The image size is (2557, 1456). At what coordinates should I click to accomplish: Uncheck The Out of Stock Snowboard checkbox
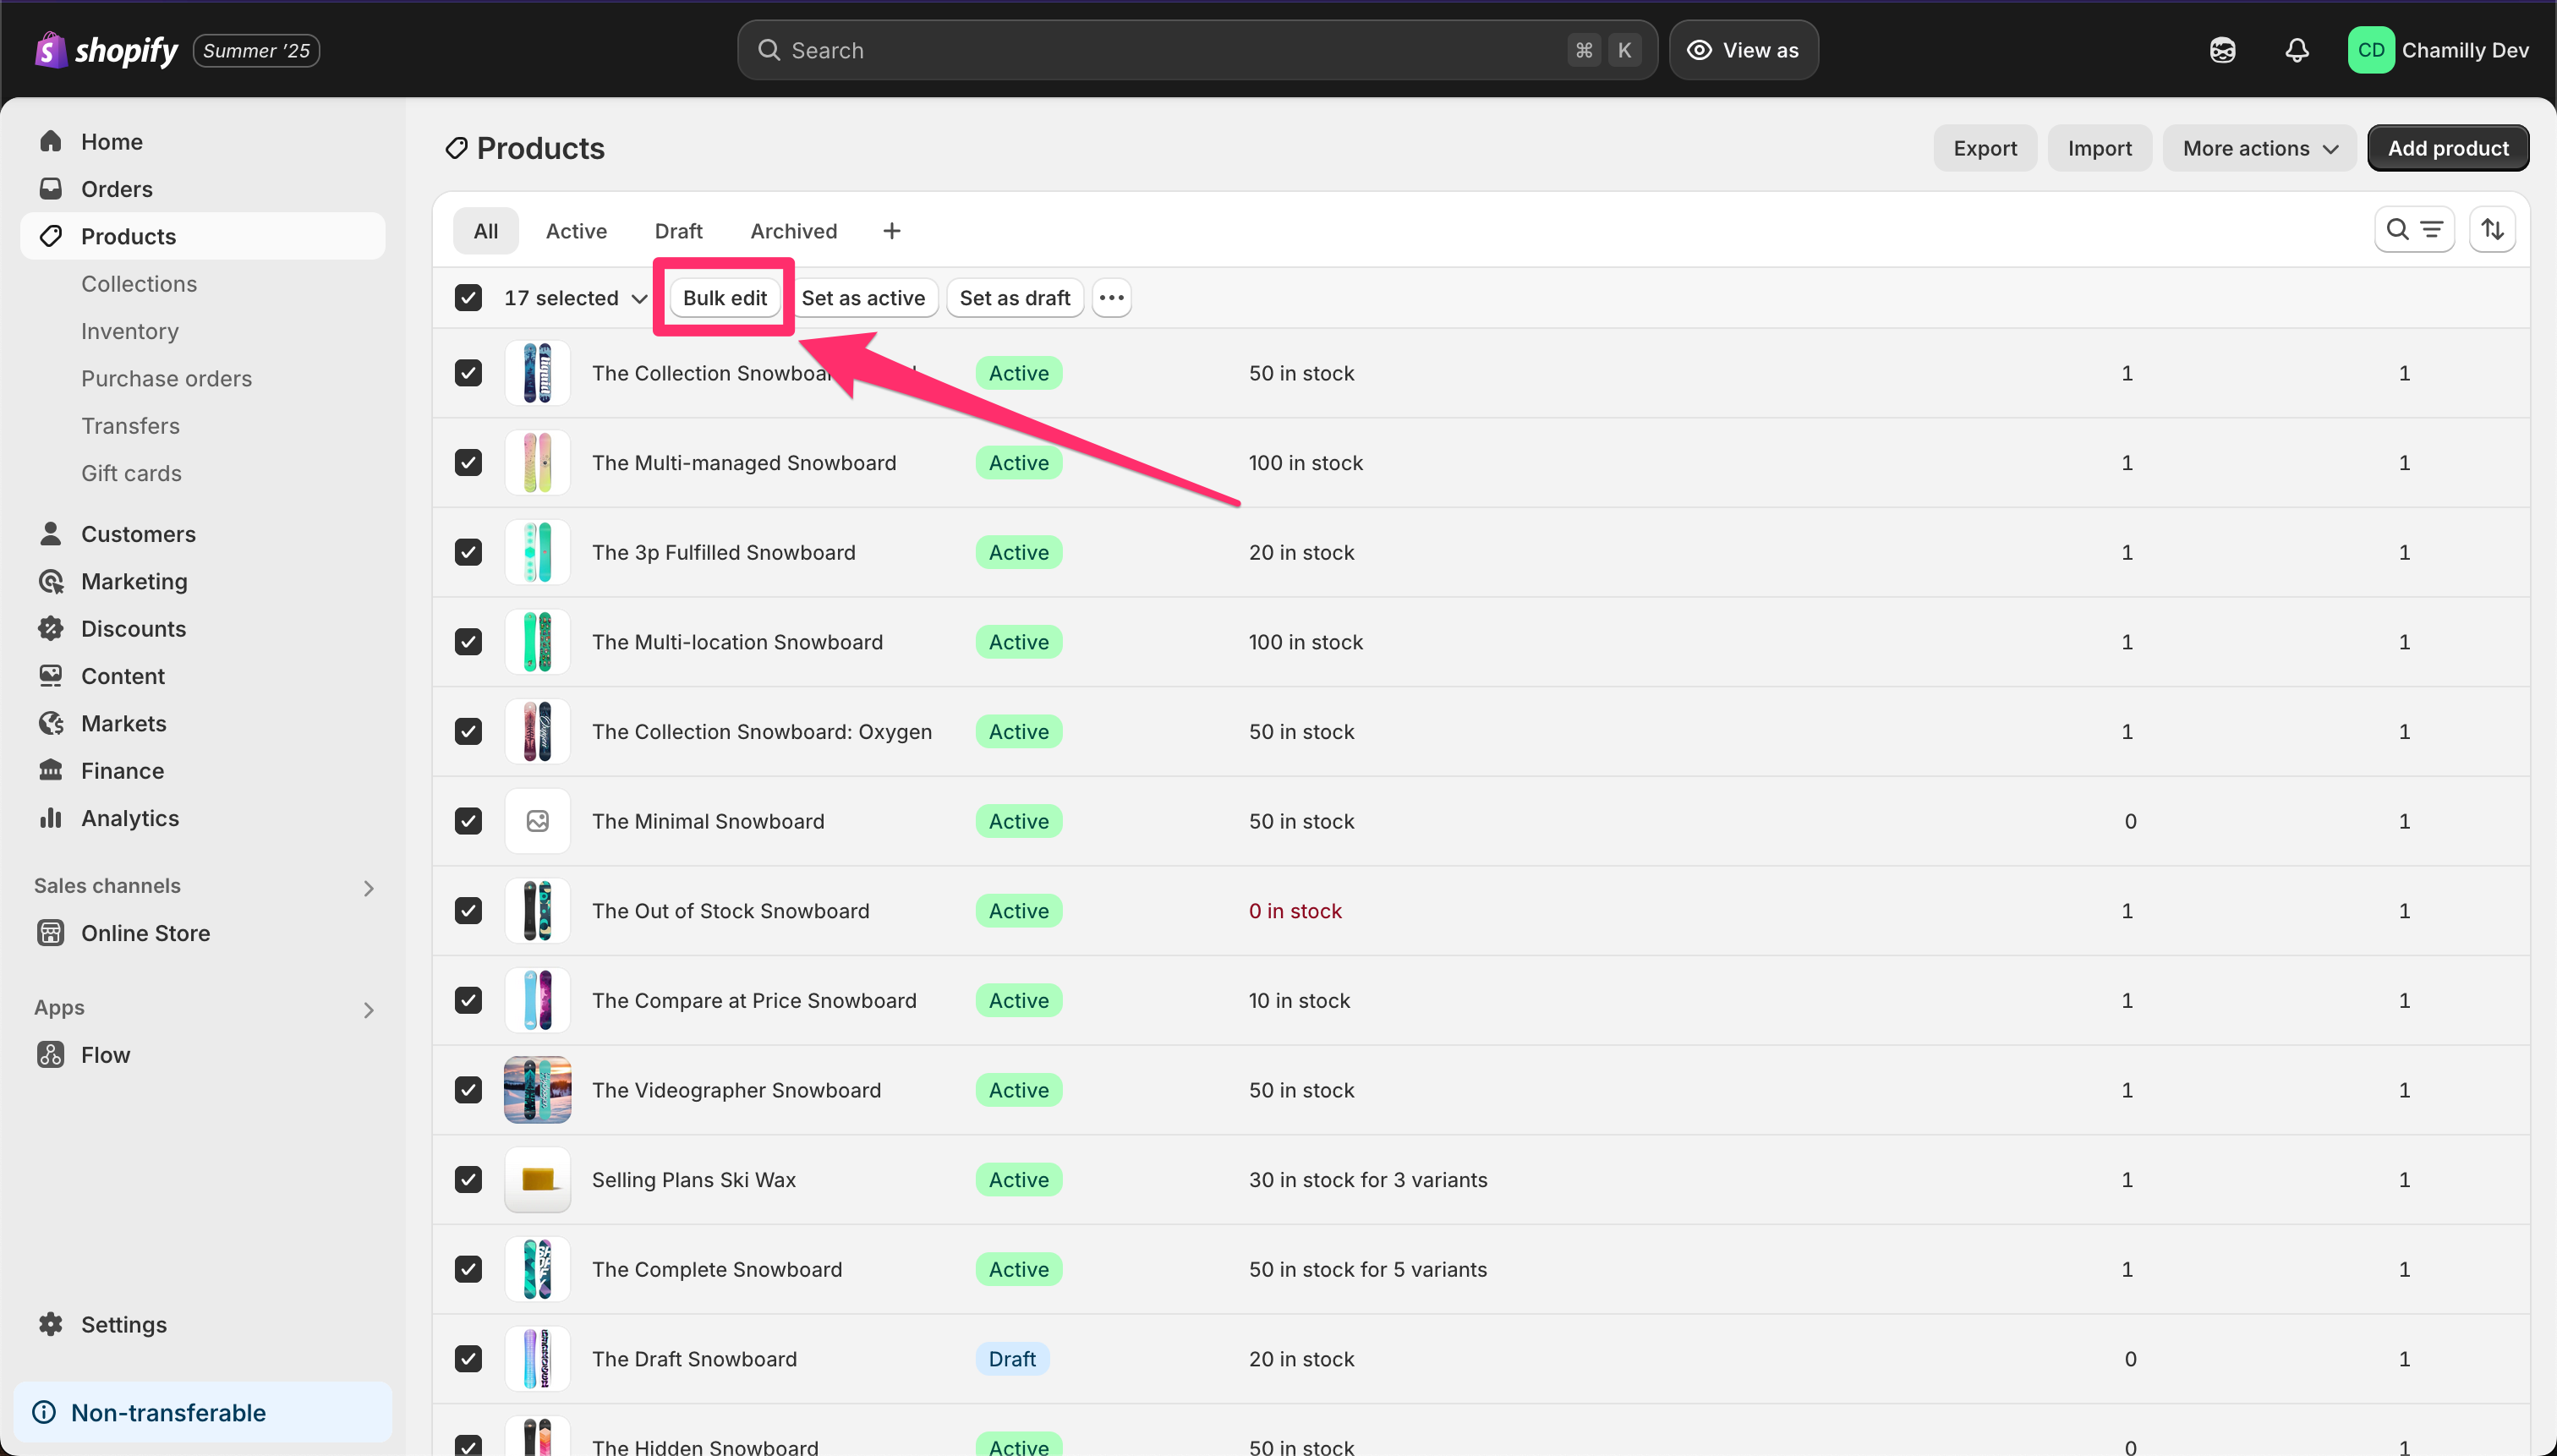pyautogui.click(x=468, y=910)
